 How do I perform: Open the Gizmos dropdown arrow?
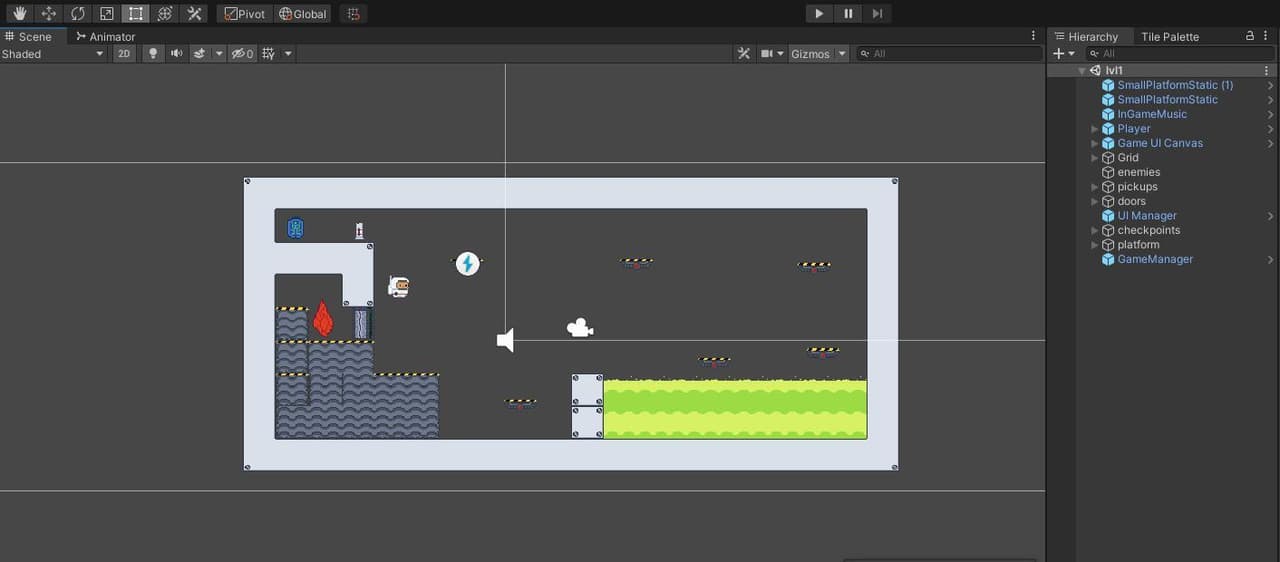point(842,54)
